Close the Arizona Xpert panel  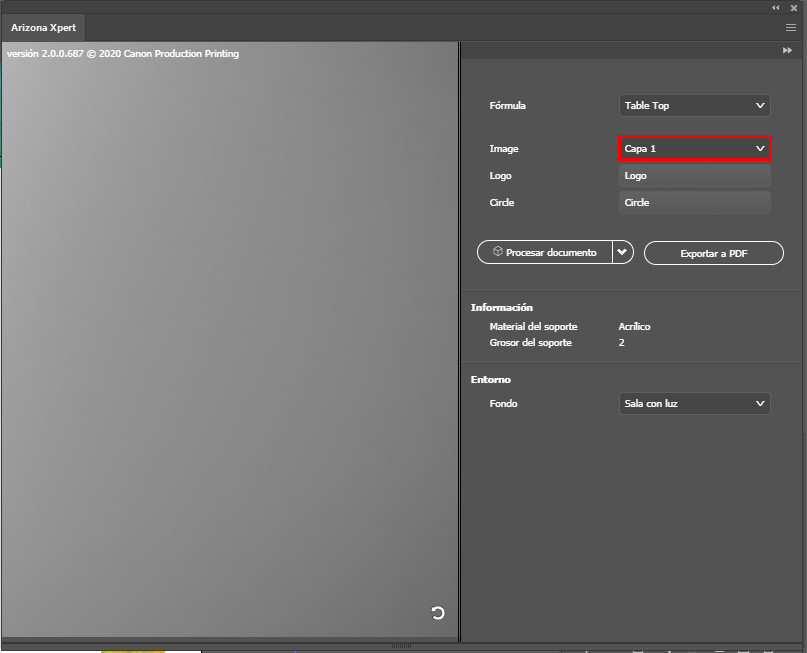point(794,8)
